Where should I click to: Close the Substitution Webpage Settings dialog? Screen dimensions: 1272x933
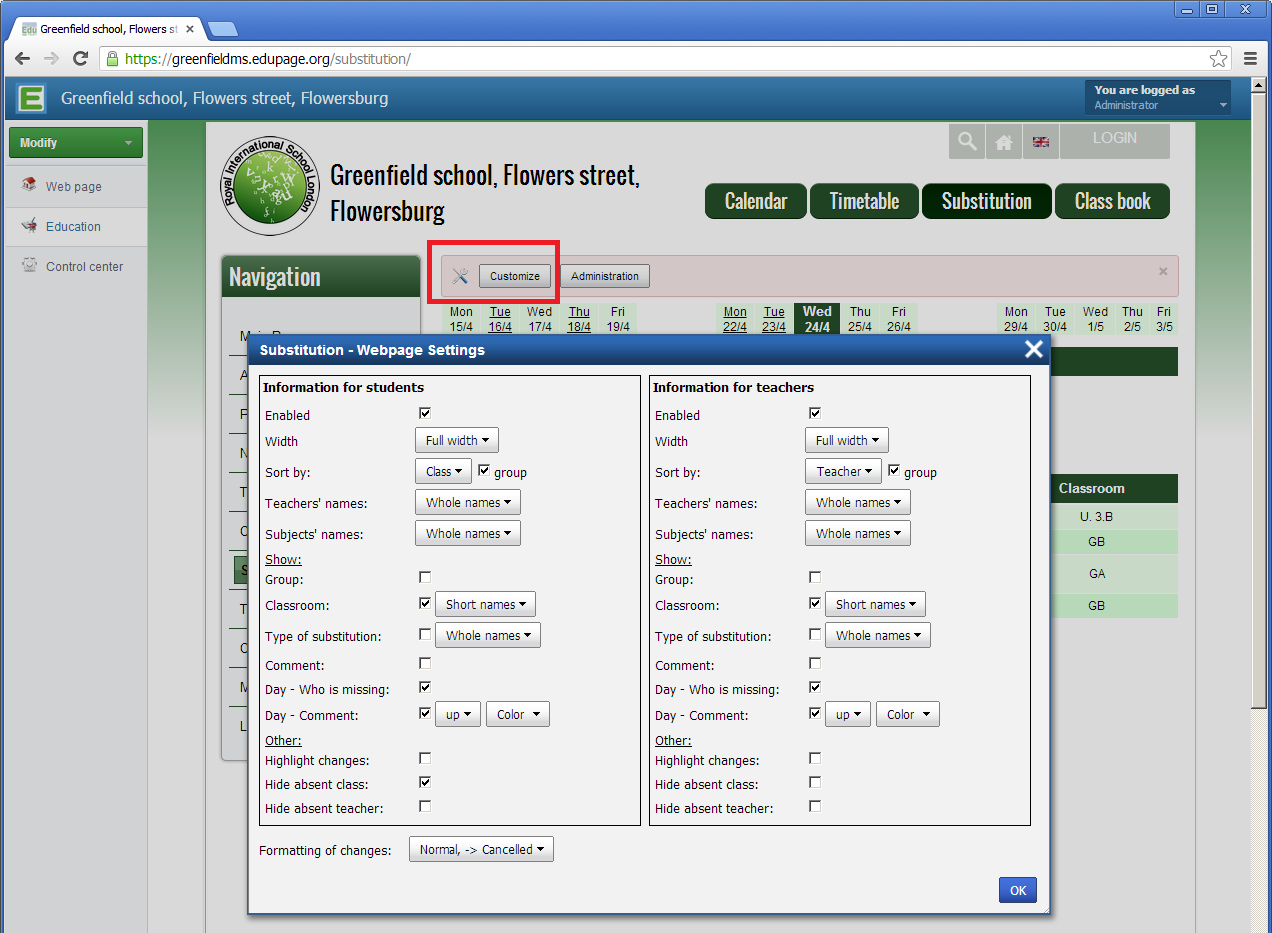(x=1033, y=349)
